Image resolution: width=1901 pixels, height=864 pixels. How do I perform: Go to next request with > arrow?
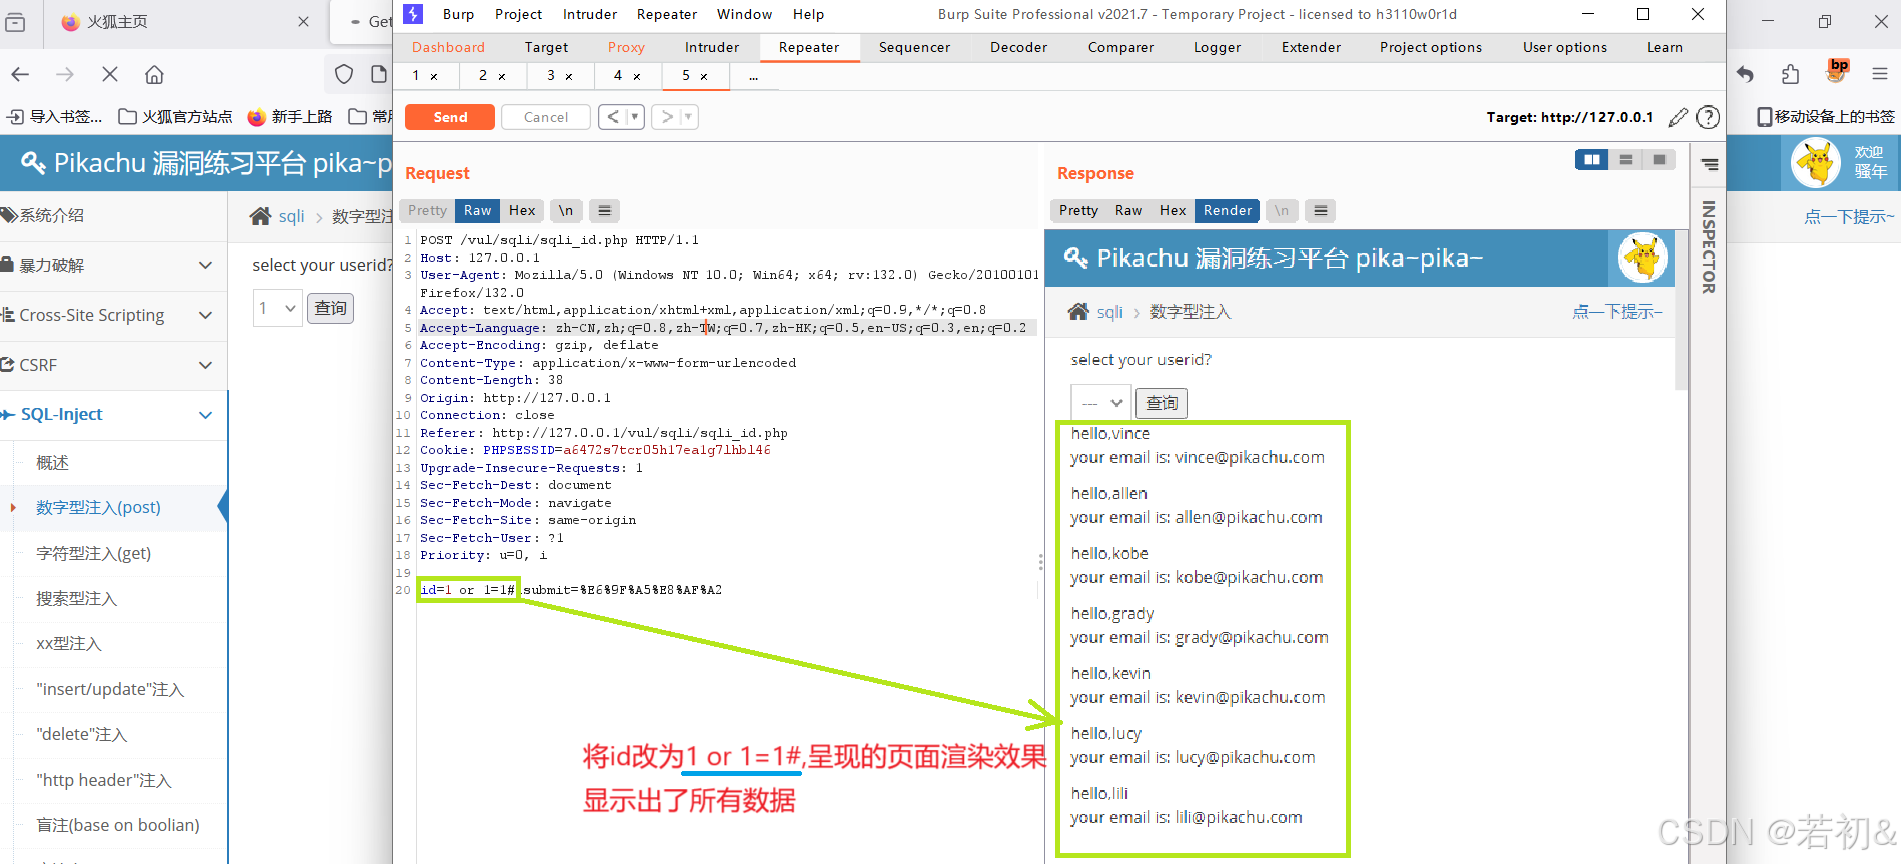666,117
